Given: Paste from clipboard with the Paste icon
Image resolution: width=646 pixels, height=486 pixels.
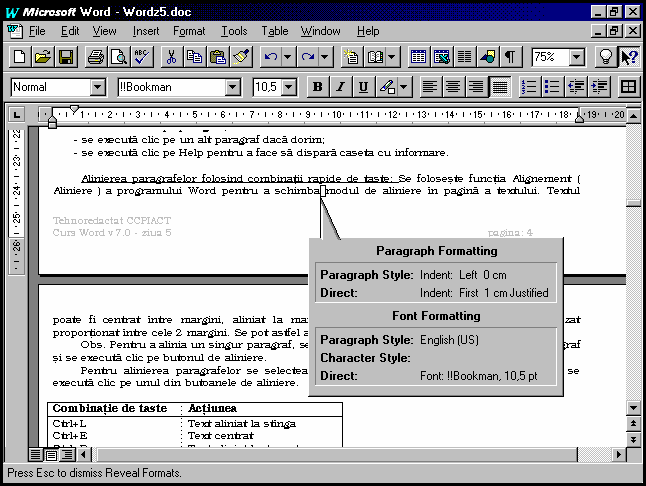Looking at the screenshot, I should pyautogui.click(x=218, y=56).
